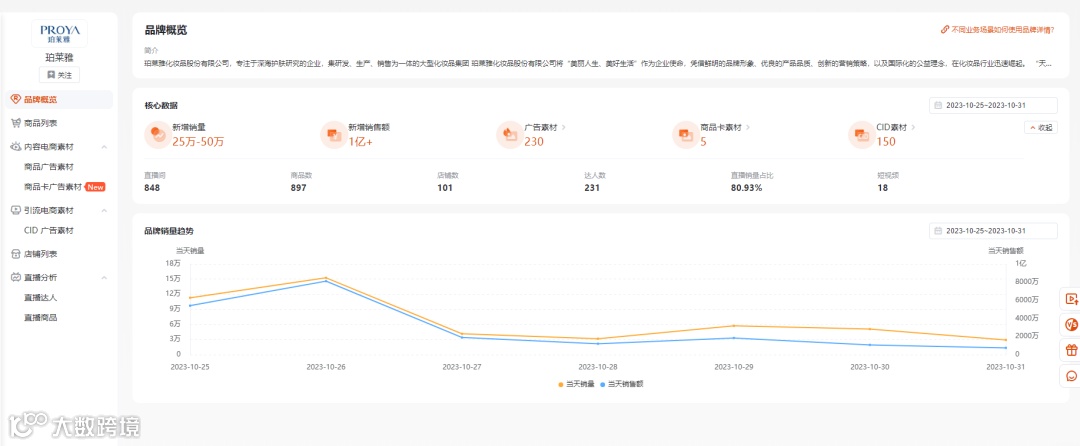This screenshot has height=446, width=1080.
Task: Click the 1亿+ sales amount value
Action: pyautogui.click(x=360, y=142)
